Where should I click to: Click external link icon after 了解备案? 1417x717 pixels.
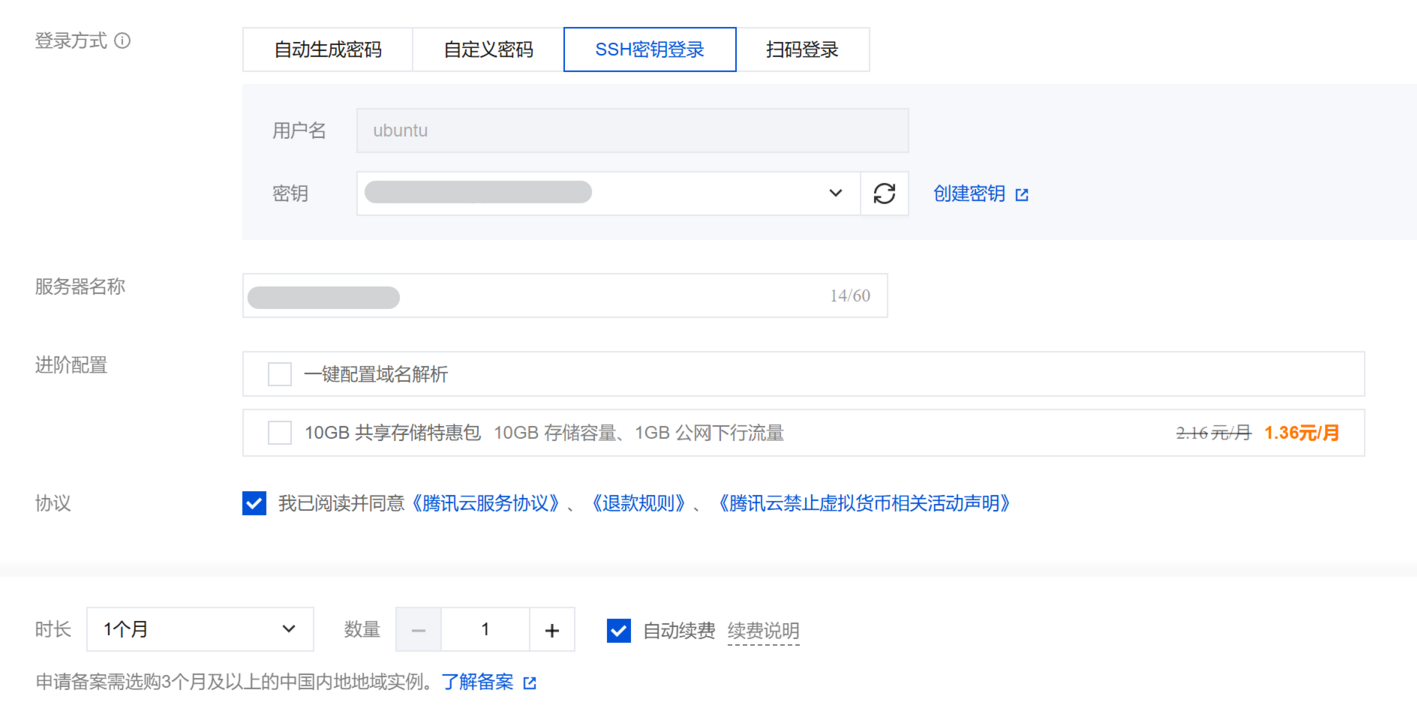530,683
